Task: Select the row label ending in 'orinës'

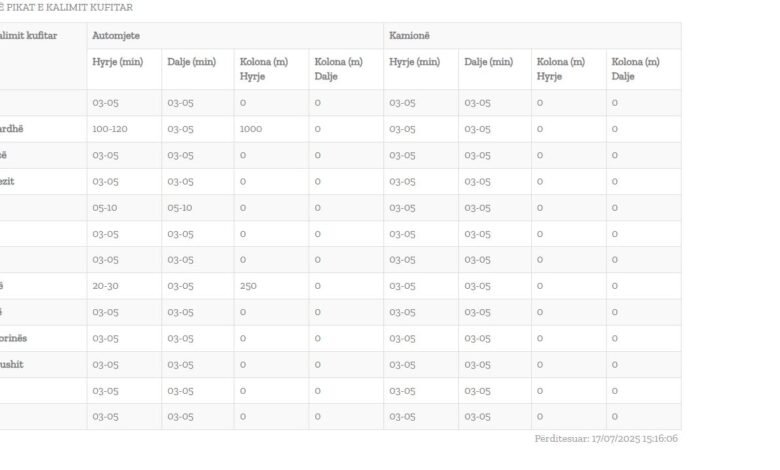Action: point(13,338)
